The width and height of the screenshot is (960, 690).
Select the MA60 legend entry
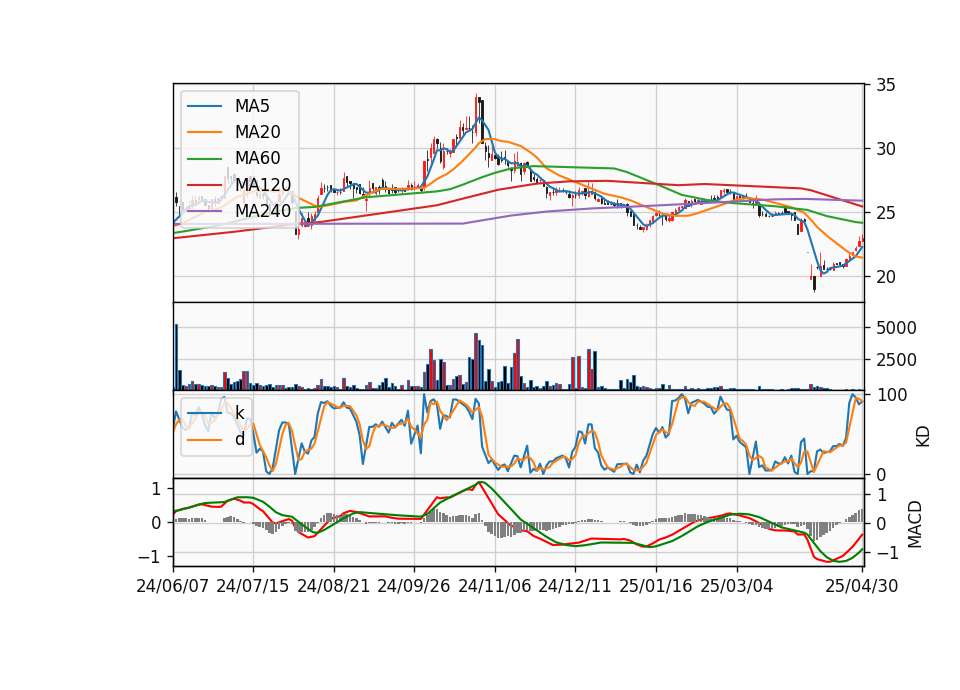(x=257, y=158)
